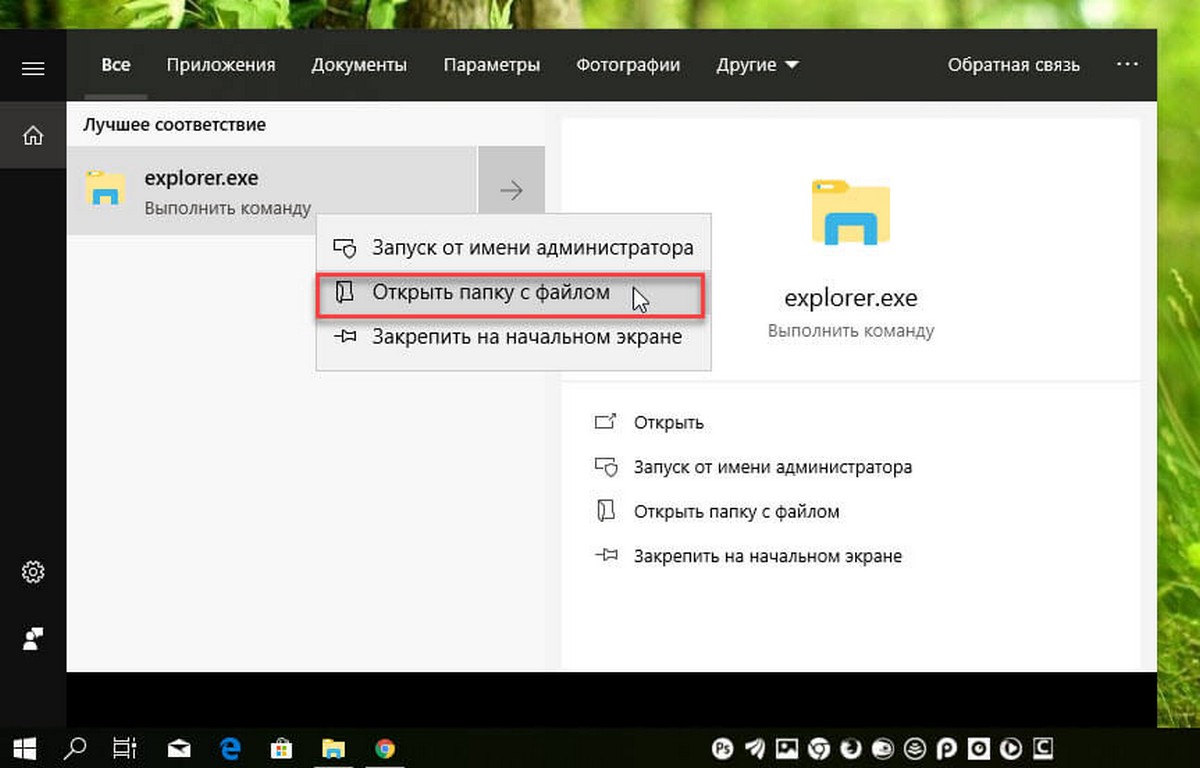This screenshot has width=1200, height=768.
Task: Click the 'Обратная связь' link
Action: coord(1013,64)
